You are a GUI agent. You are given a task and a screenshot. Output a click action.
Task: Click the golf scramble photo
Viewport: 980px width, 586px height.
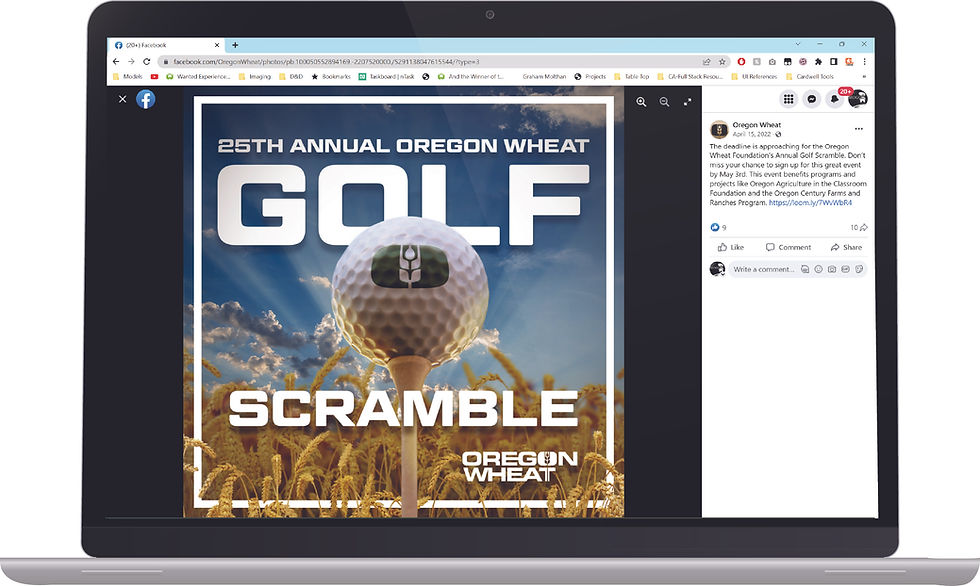pos(403,302)
